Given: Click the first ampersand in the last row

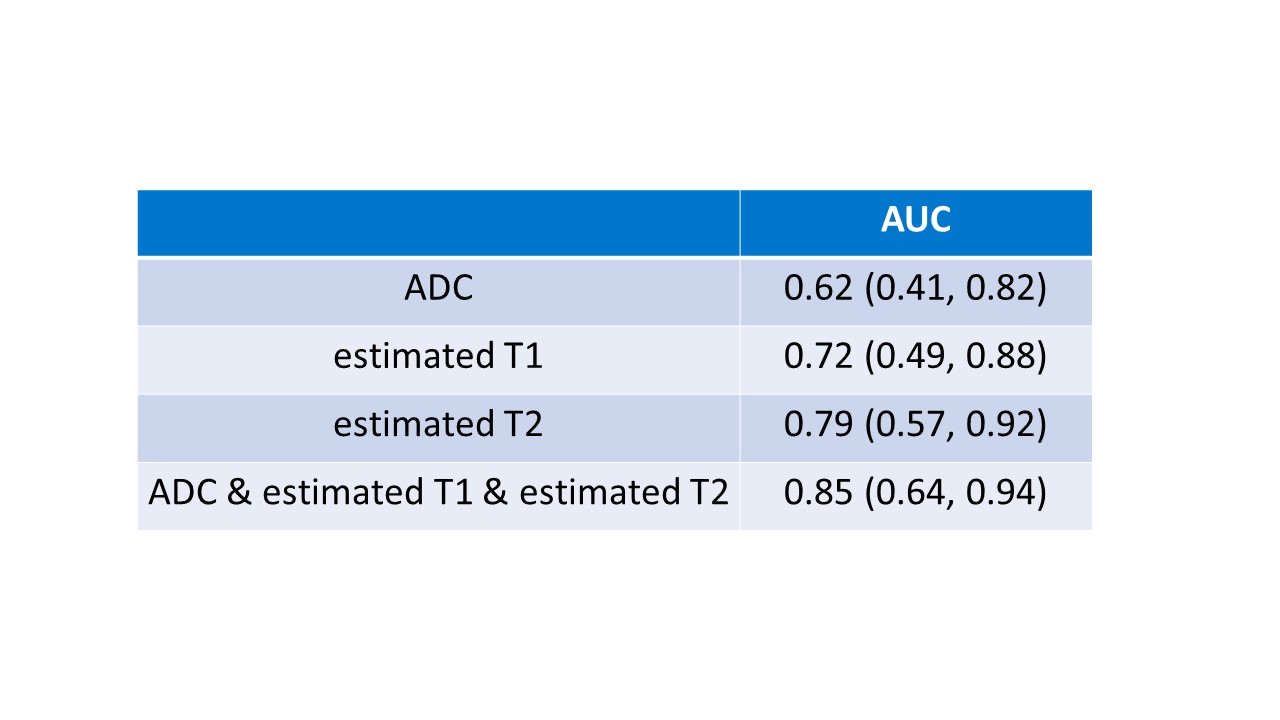Looking at the screenshot, I should click(x=239, y=493).
